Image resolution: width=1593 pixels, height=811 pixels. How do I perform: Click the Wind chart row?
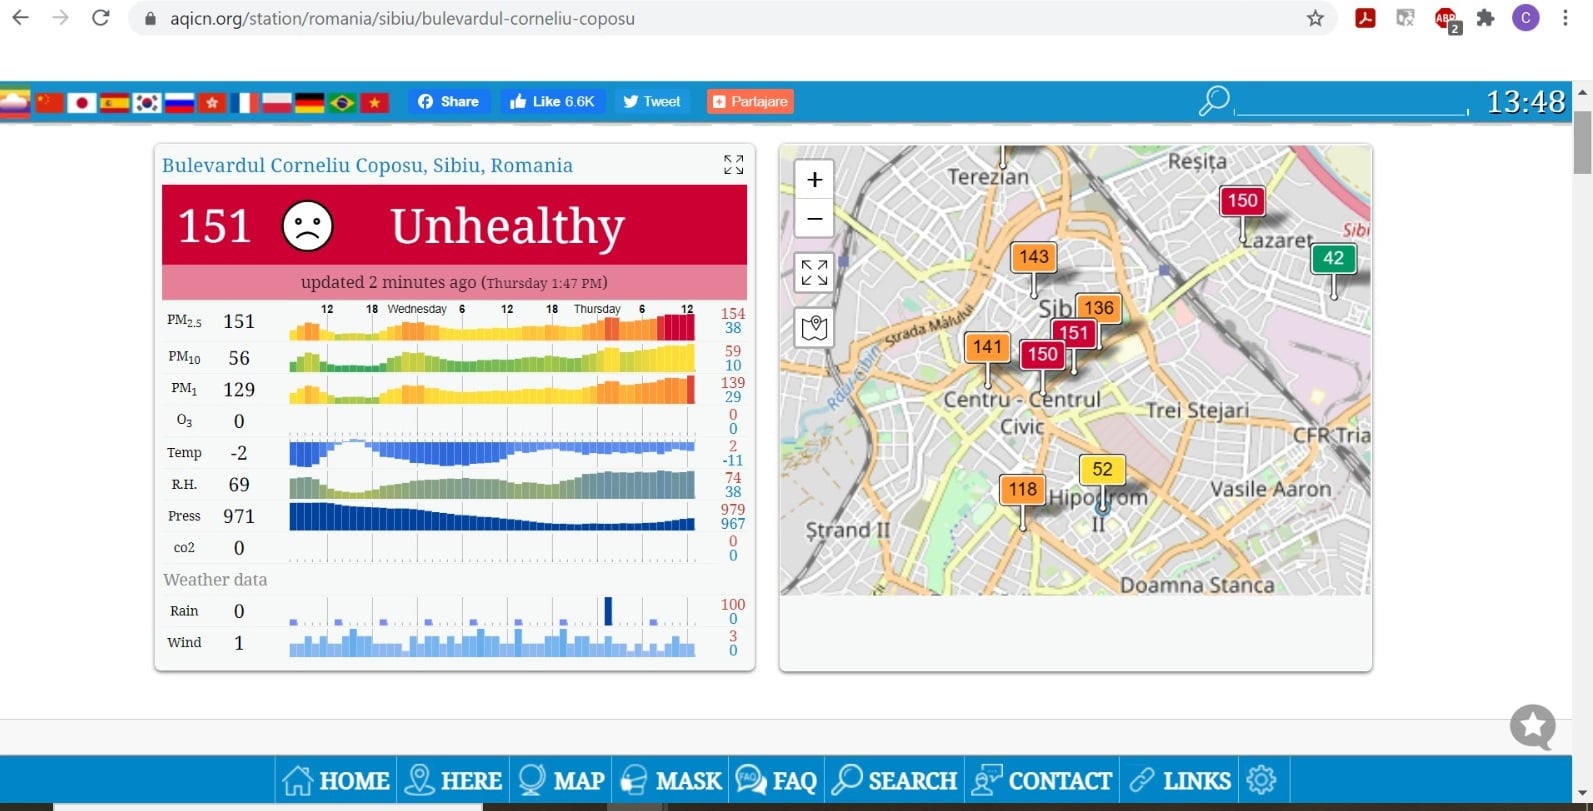[x=492, y=643]
